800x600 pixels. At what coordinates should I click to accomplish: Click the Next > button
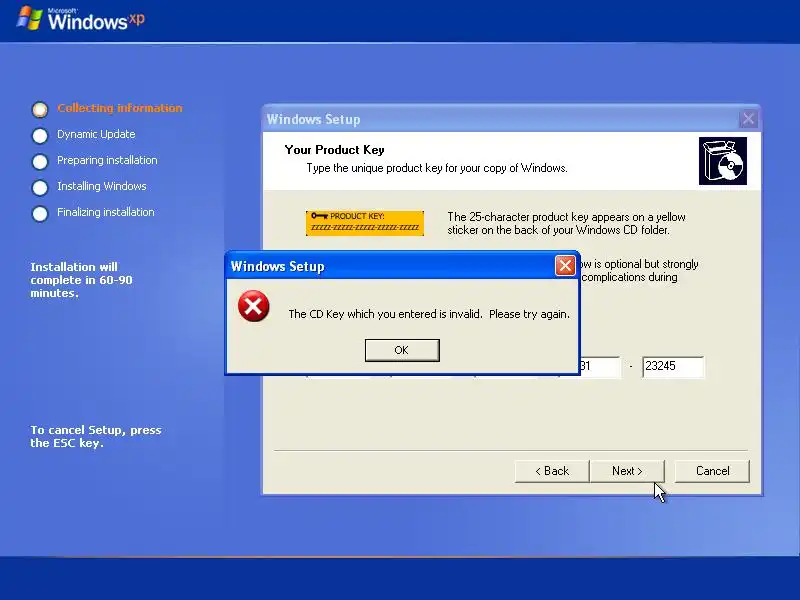coord(627,471)
